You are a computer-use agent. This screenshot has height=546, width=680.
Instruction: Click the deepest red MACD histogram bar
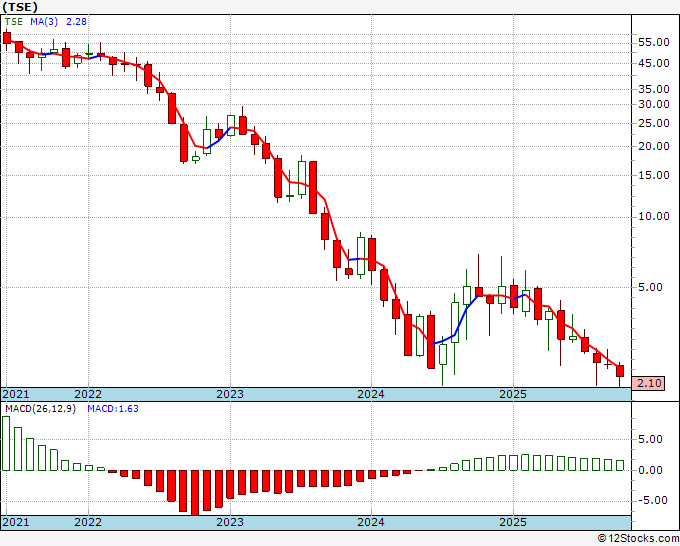(195, 493)
